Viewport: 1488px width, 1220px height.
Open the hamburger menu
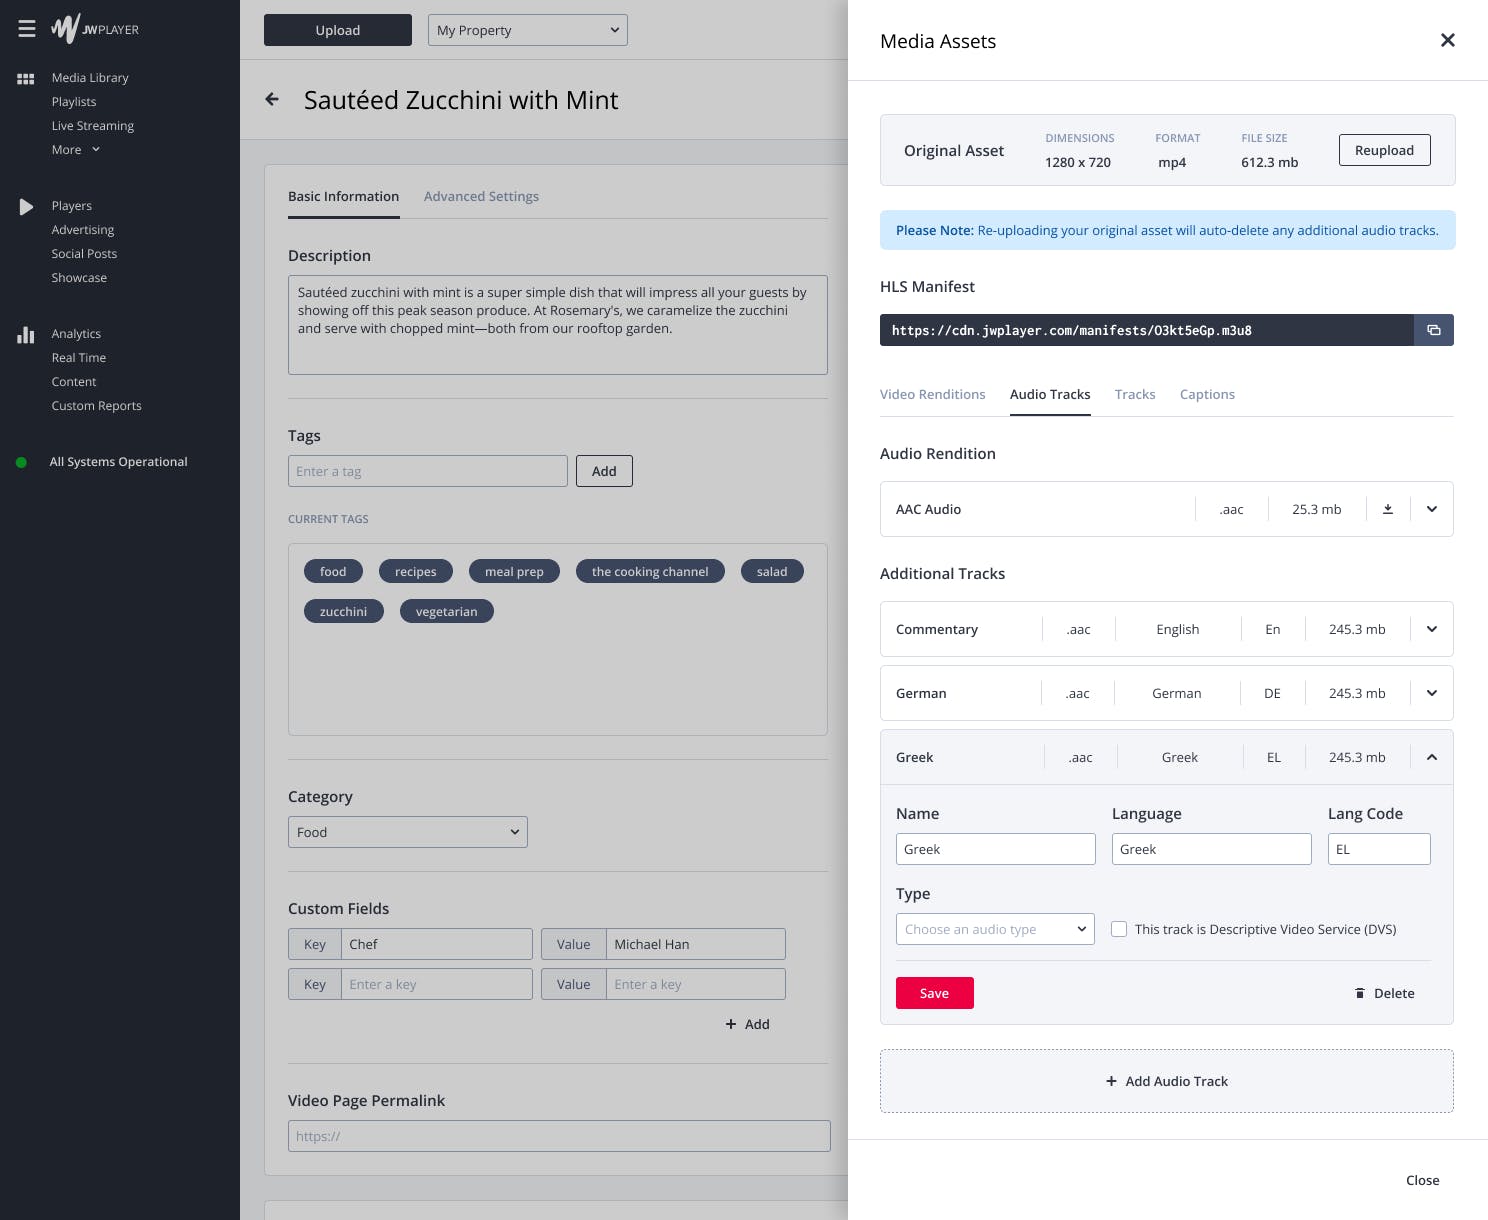point(27,29)
